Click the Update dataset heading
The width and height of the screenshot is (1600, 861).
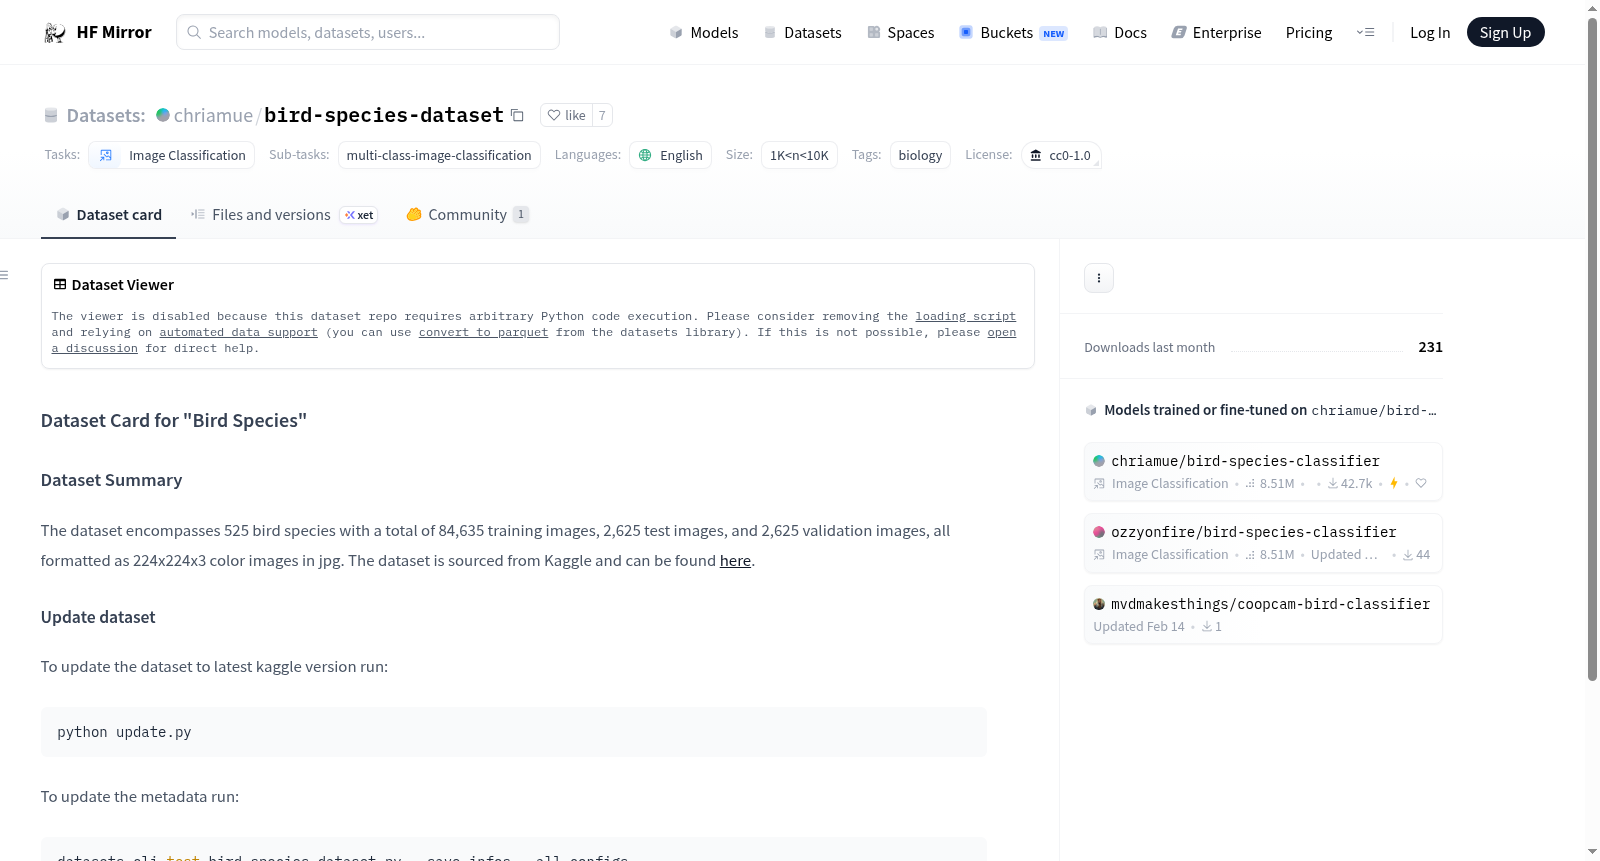point(98,617)
